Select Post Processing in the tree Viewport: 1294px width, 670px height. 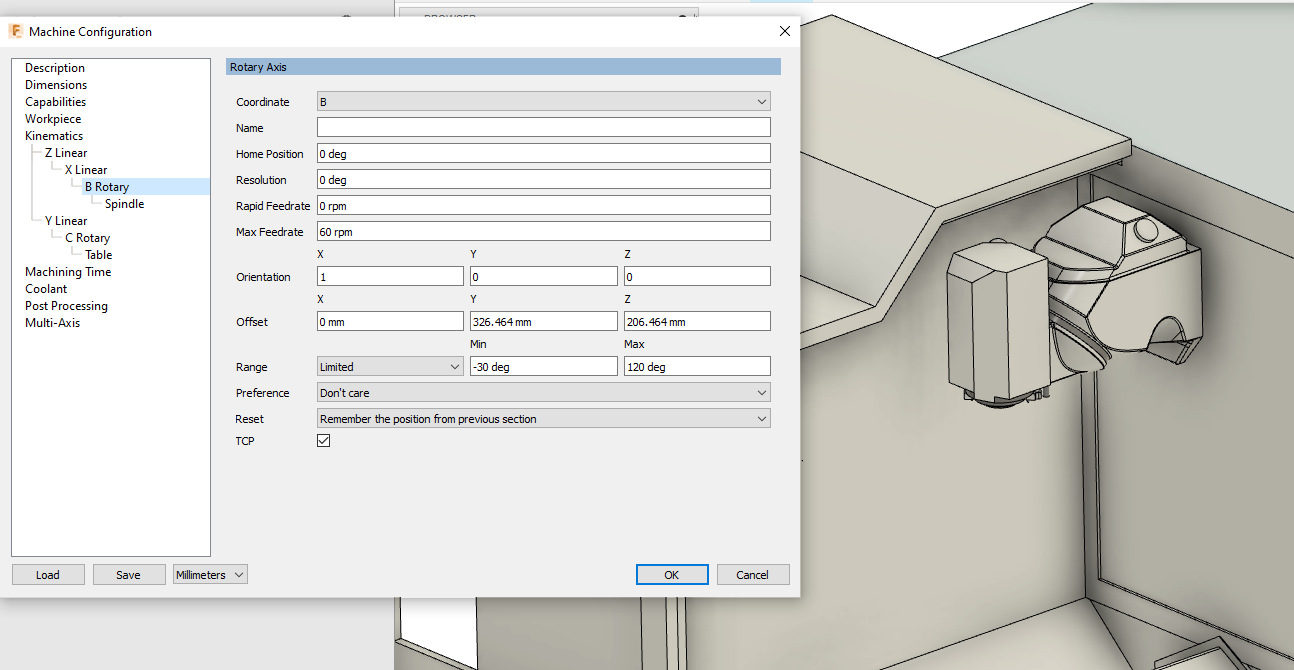click(66, 306)
